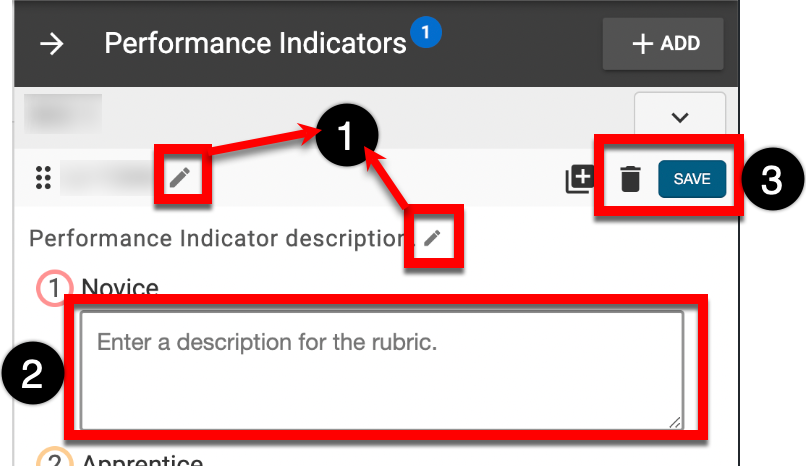Grab the six-dot drag handle
This screenshot has height=466, width=806.
(x=42, y=178)
